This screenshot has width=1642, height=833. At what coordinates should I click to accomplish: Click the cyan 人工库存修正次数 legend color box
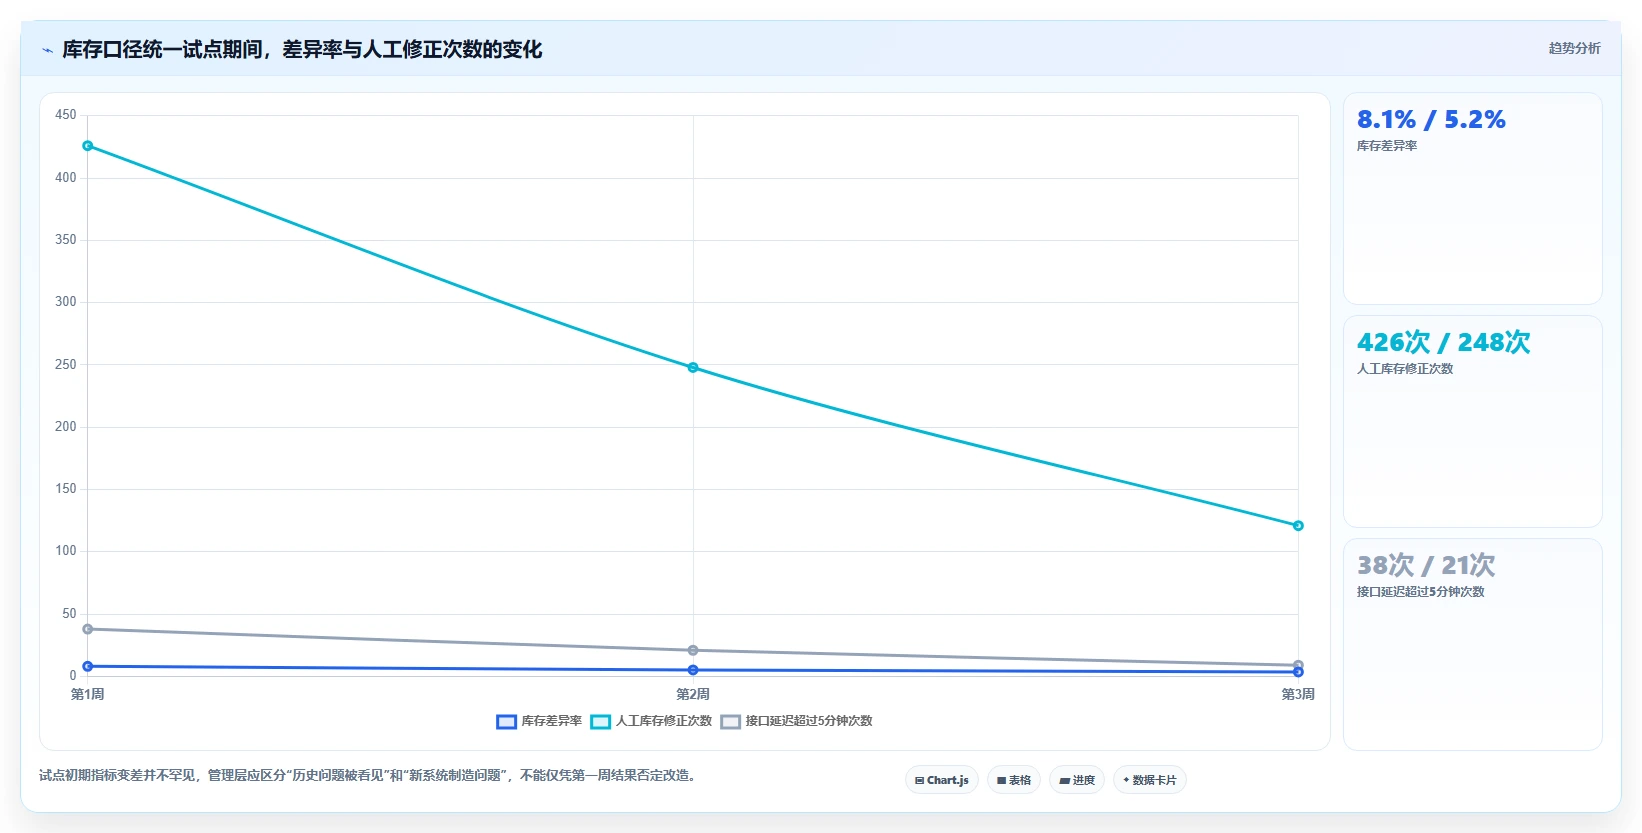pos(600,721)
